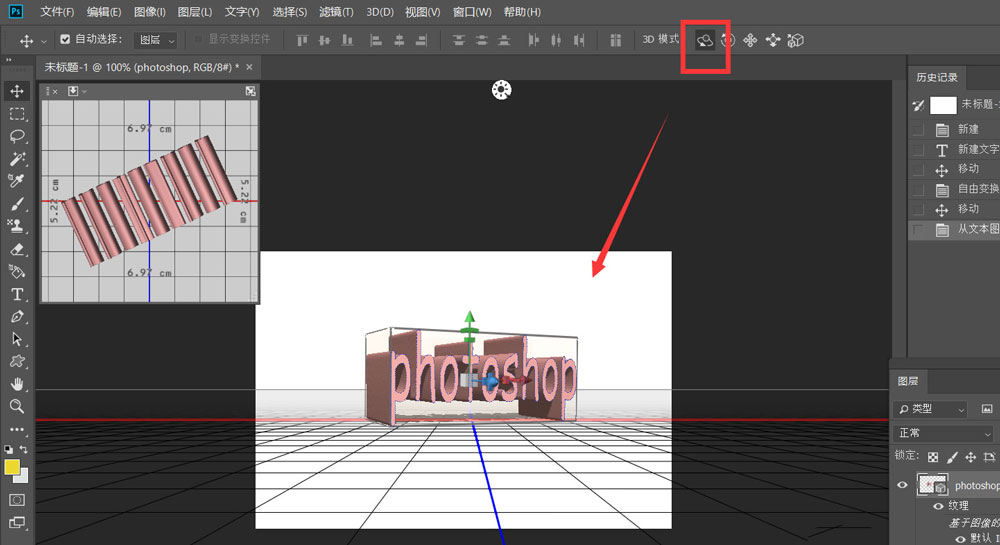Switch to the 历史记录 panel tab

click(937, 77)
